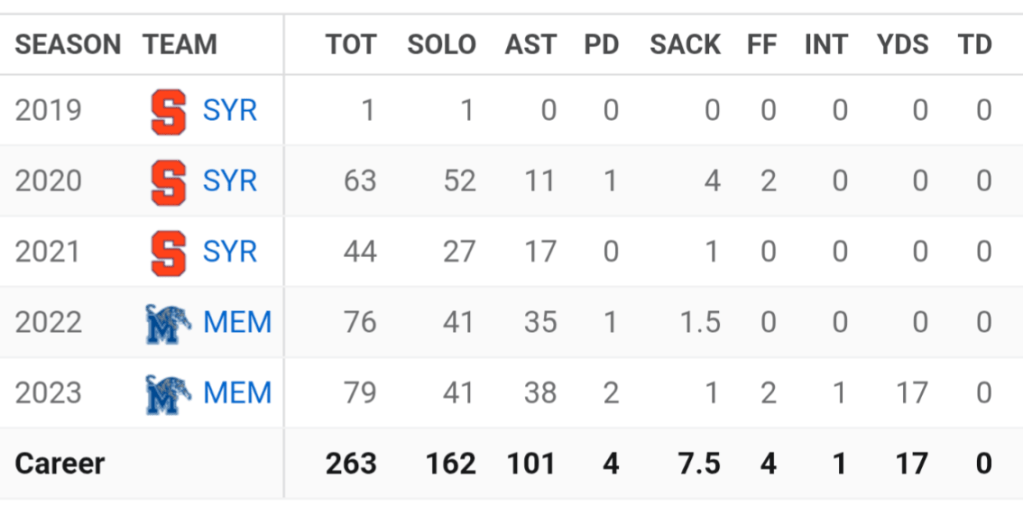Open the SYR team link for 2020
The image size is (1023, 506).
[x=230, y=181]
